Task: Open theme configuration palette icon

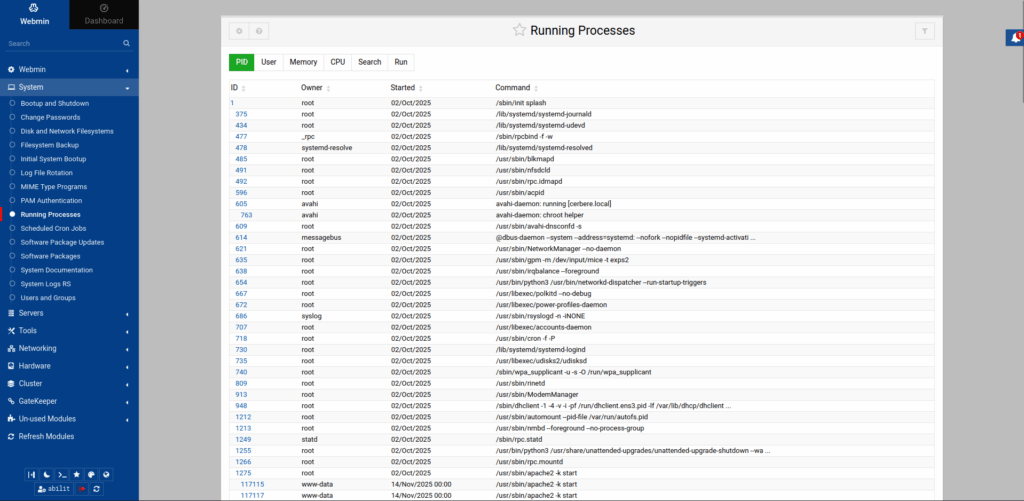Action: (91, 474)
